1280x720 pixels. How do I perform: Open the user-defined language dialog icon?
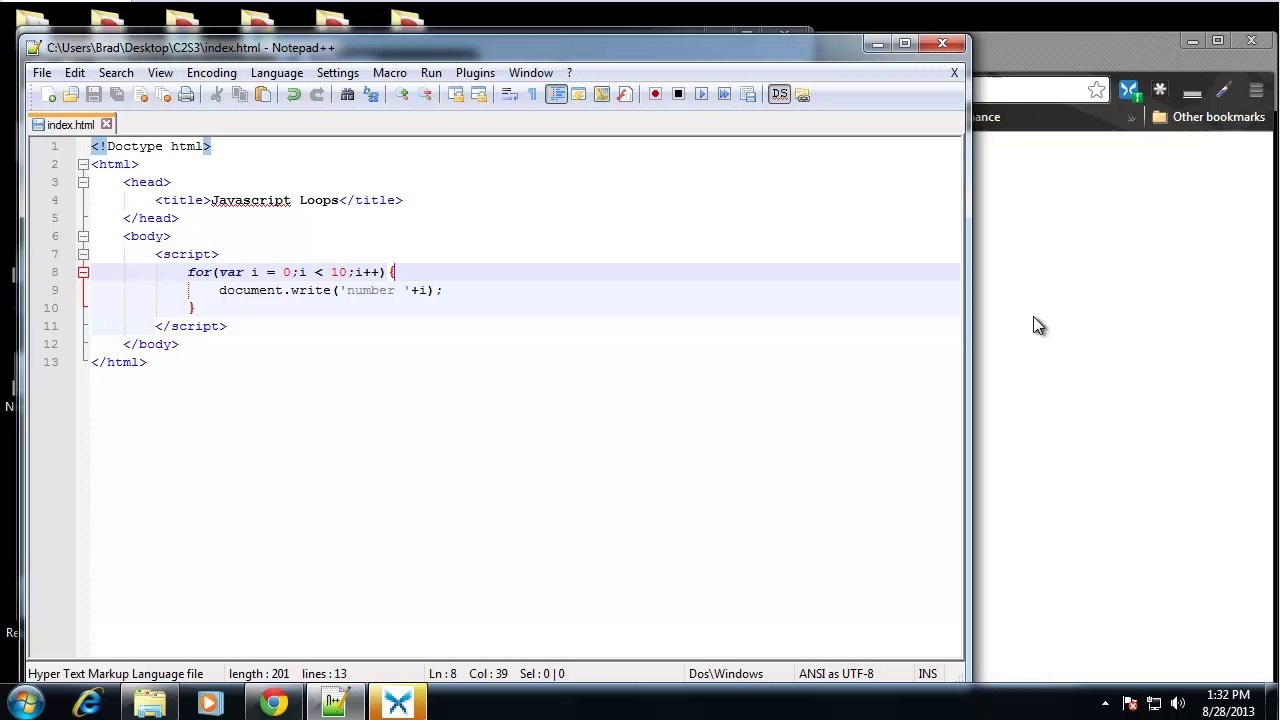click(578, 94)
